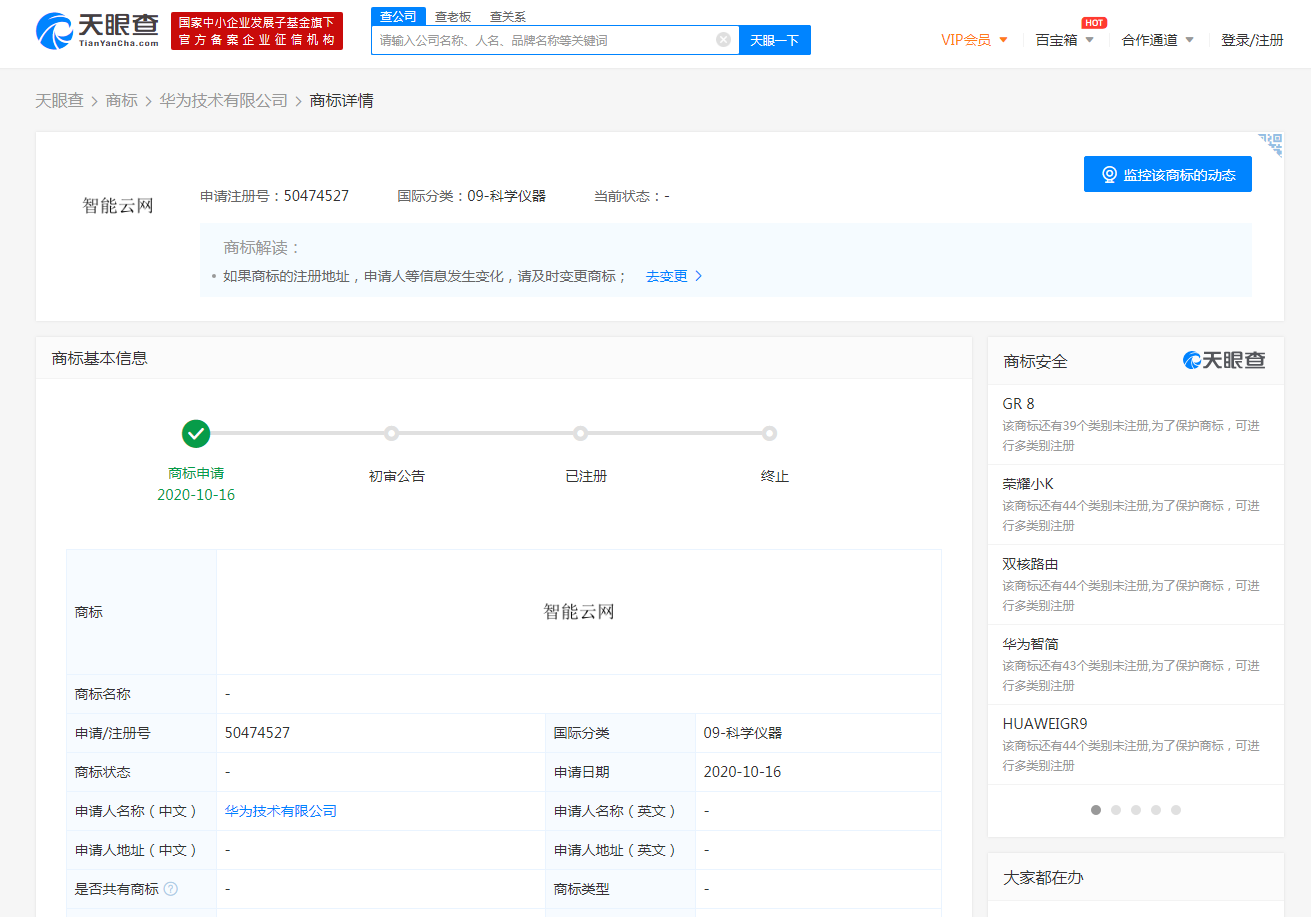Click the TianYanCha logo
The height and width of the screenshot is (917, 1311).
point(98,31)
